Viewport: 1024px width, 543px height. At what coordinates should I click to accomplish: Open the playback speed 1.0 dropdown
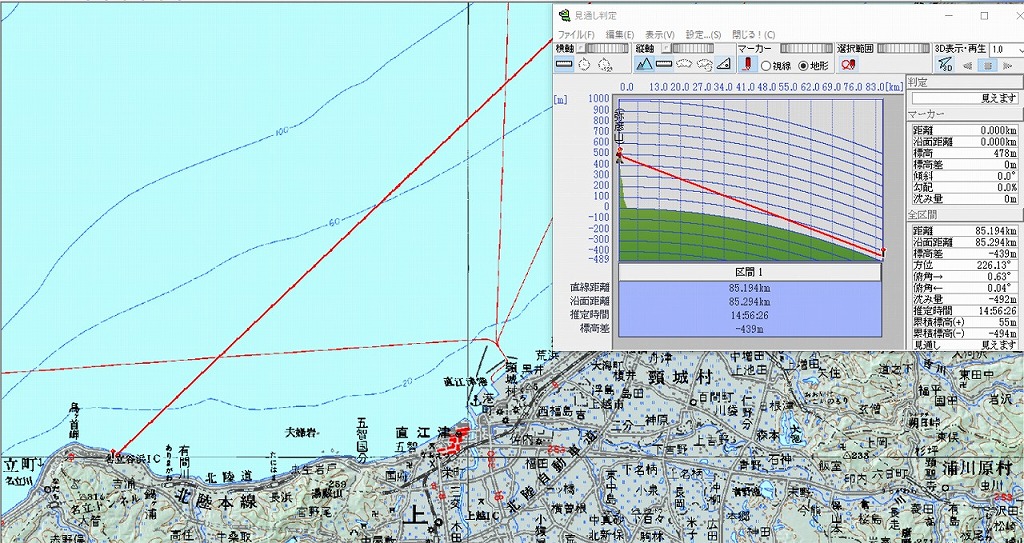[x=1001, y=48]
